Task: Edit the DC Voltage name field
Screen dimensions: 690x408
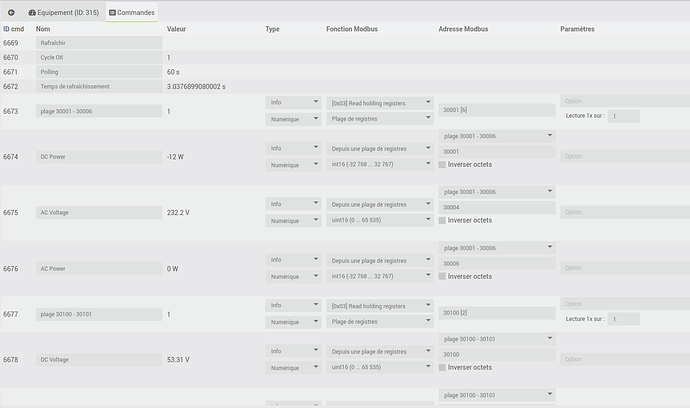Action: point(99,360)
